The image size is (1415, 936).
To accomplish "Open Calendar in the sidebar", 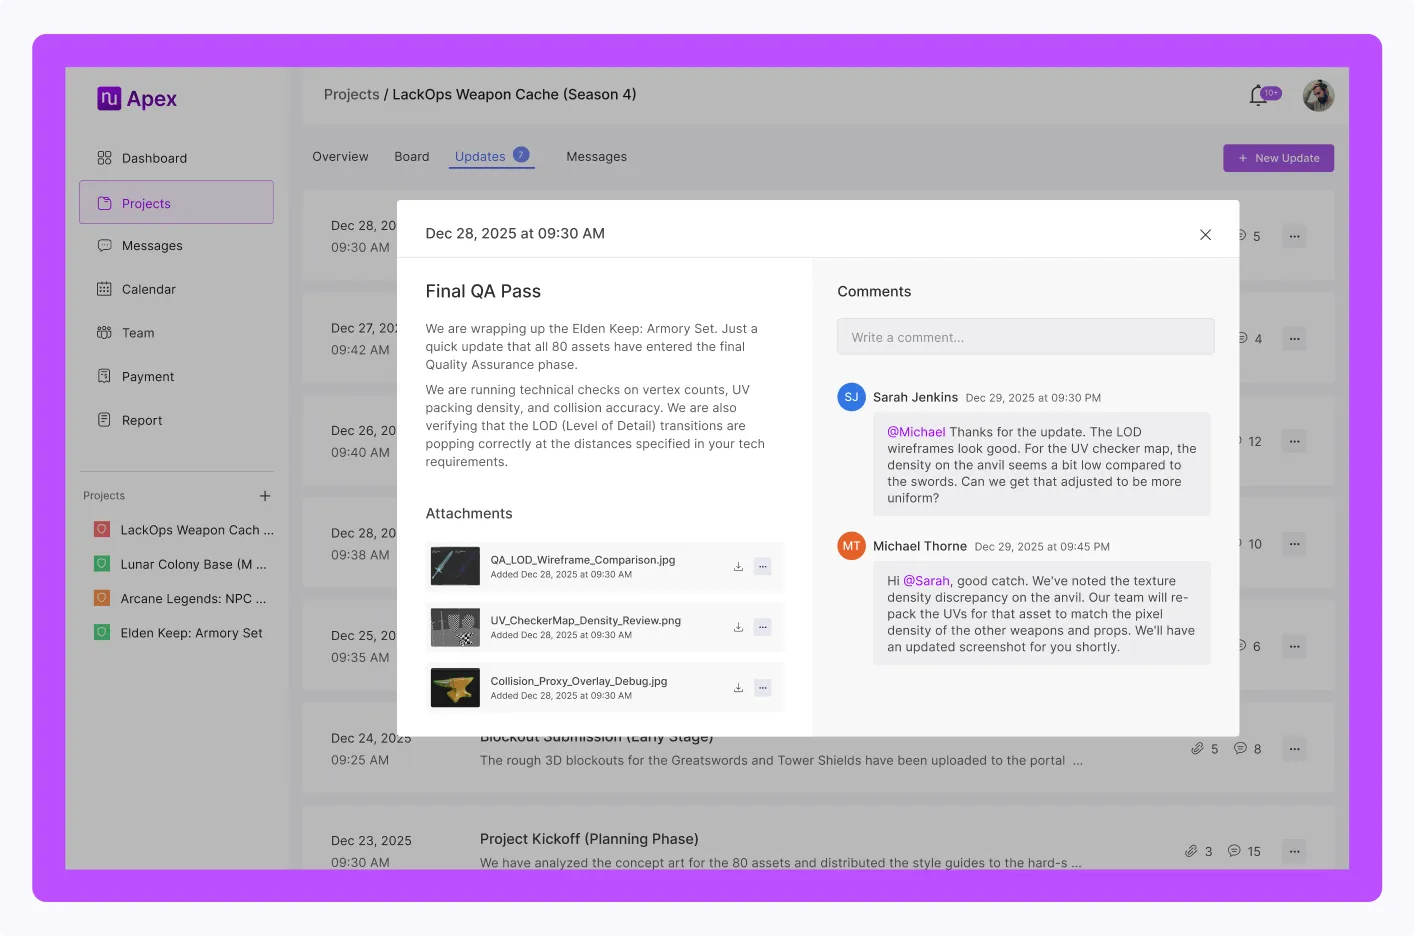I will coord(148,290).
